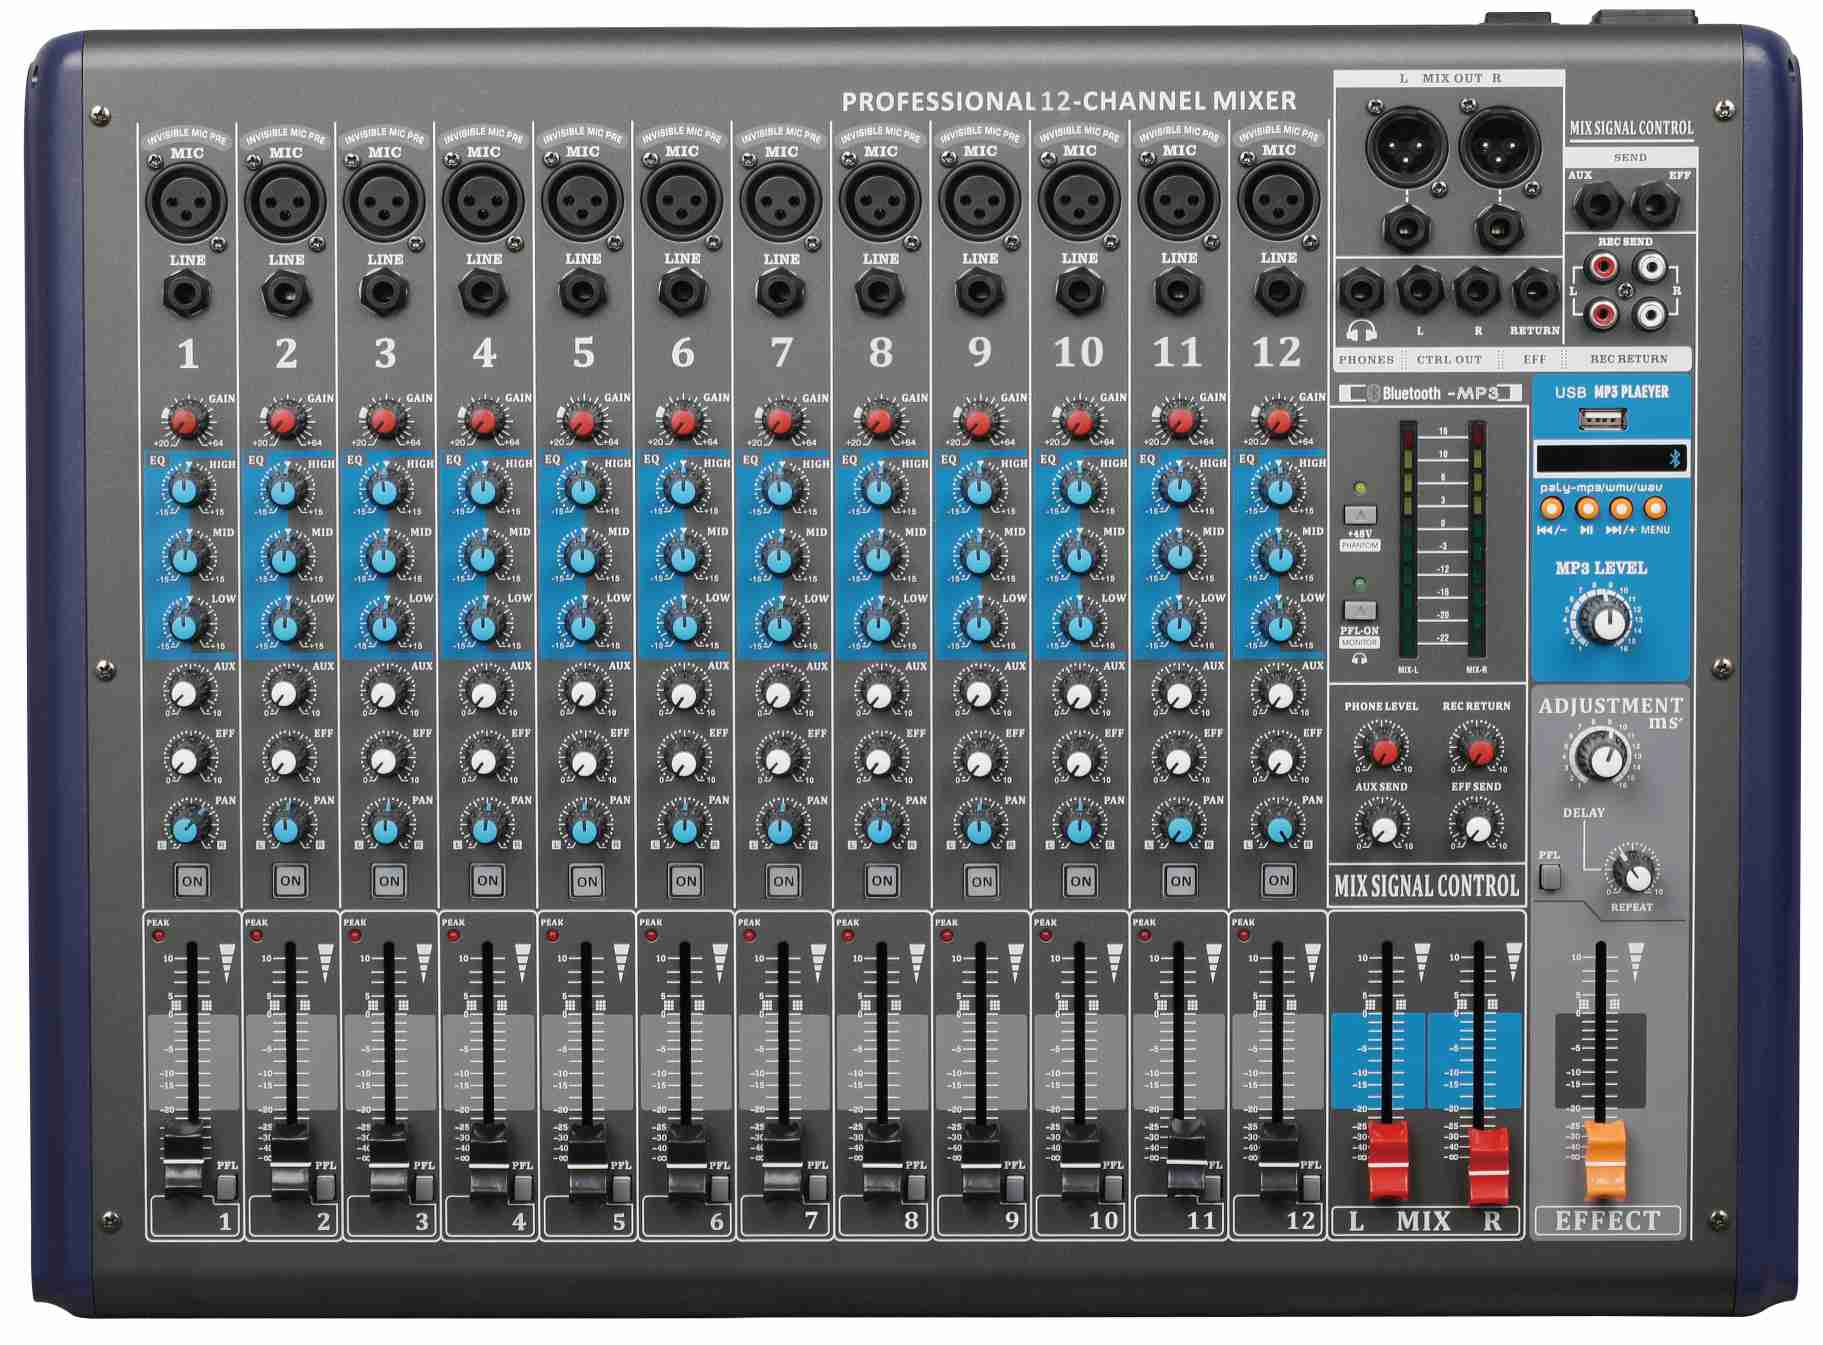Click channel 9 LOW EQ knob

[x=980, y=626]
